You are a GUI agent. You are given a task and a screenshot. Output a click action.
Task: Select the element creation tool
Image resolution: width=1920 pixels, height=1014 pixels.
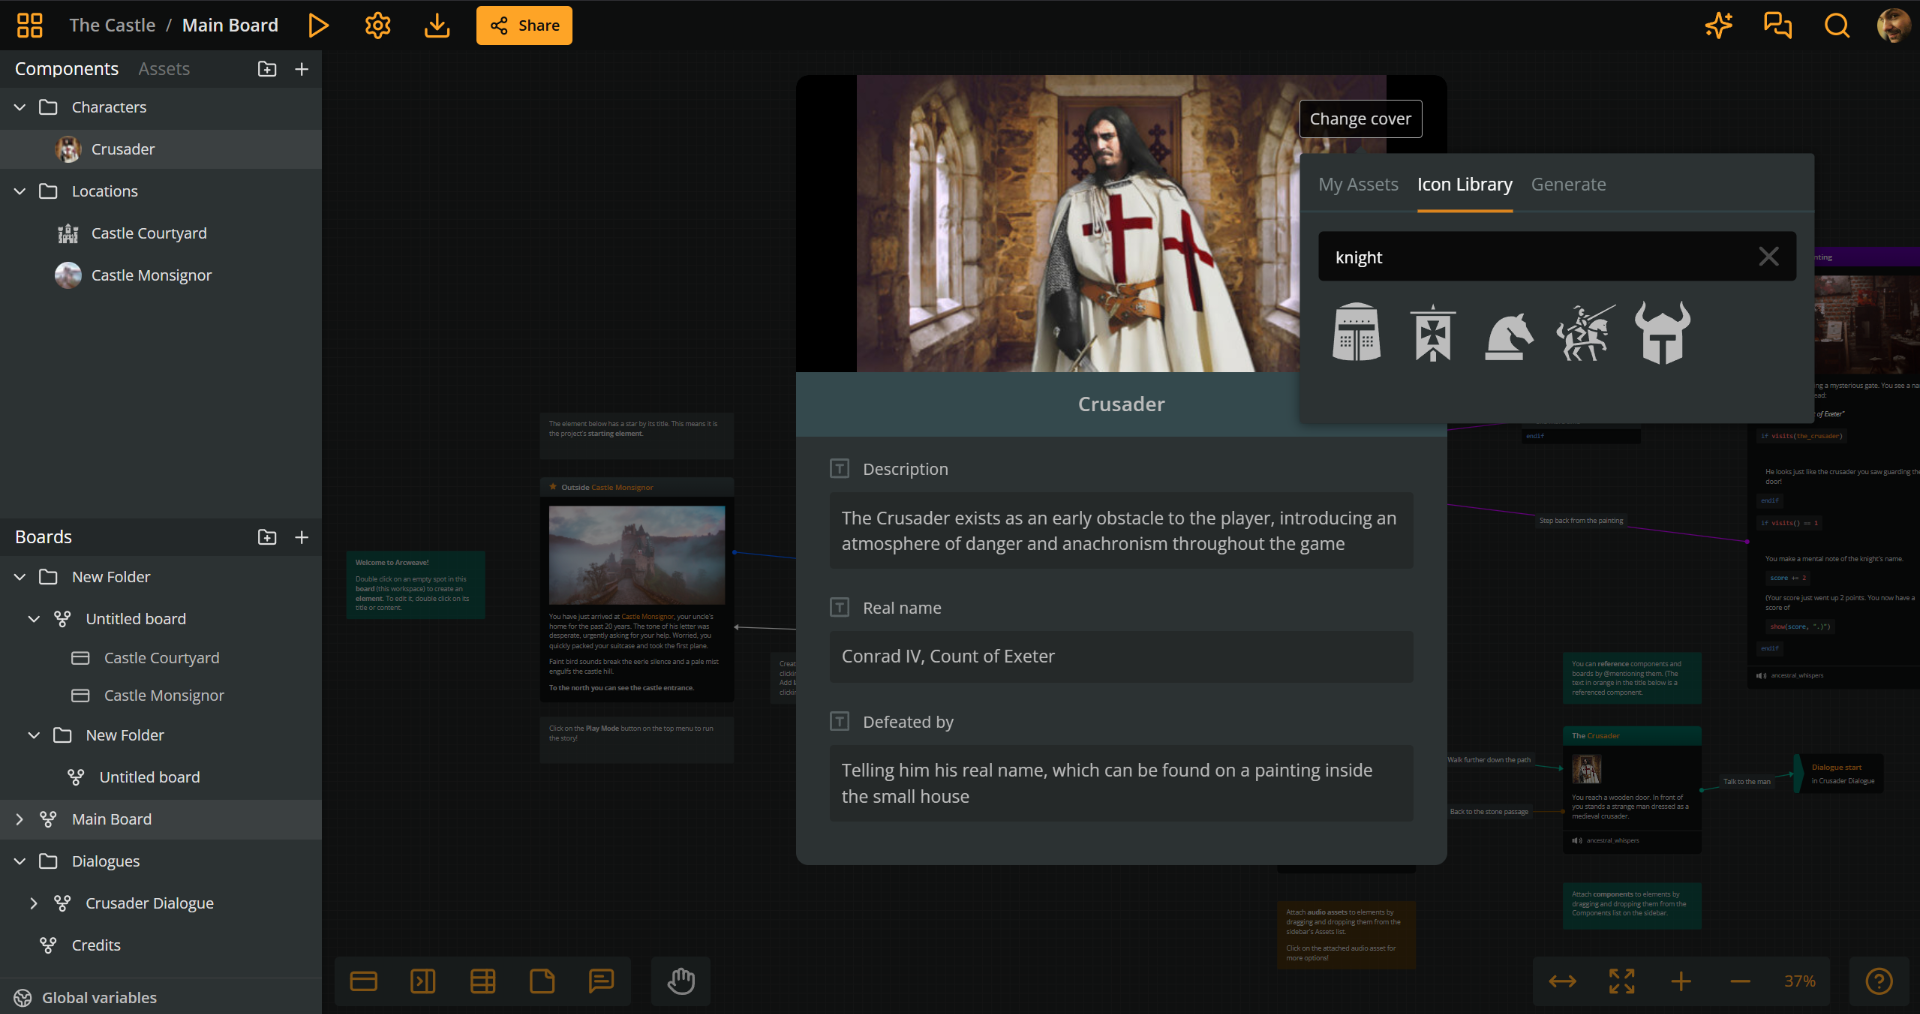363,981
